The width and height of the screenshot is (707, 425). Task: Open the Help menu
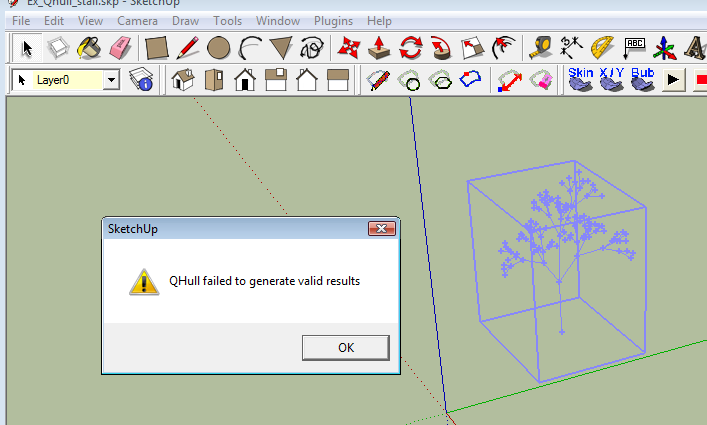pos(379,21)
